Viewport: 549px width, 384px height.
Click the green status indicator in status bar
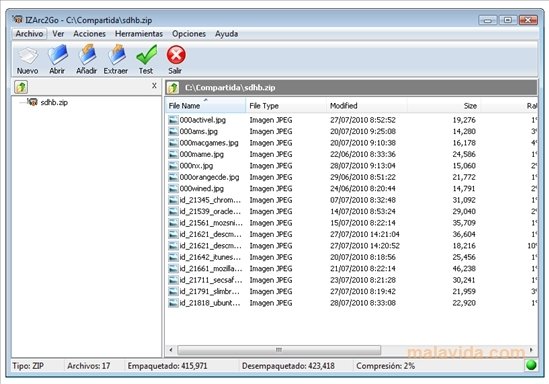pyautogui.click(x=531, y=365)
